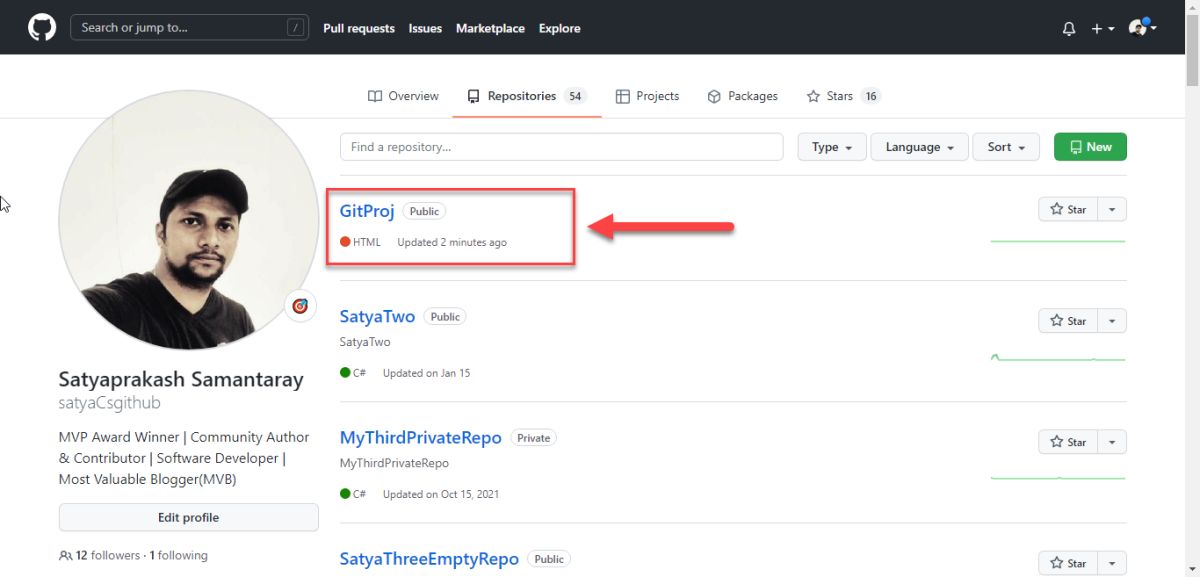The image size is (1200, 577).
Task: Expand the Language filter dropdown
Action: pyautogui.click(x=920, y=147)
